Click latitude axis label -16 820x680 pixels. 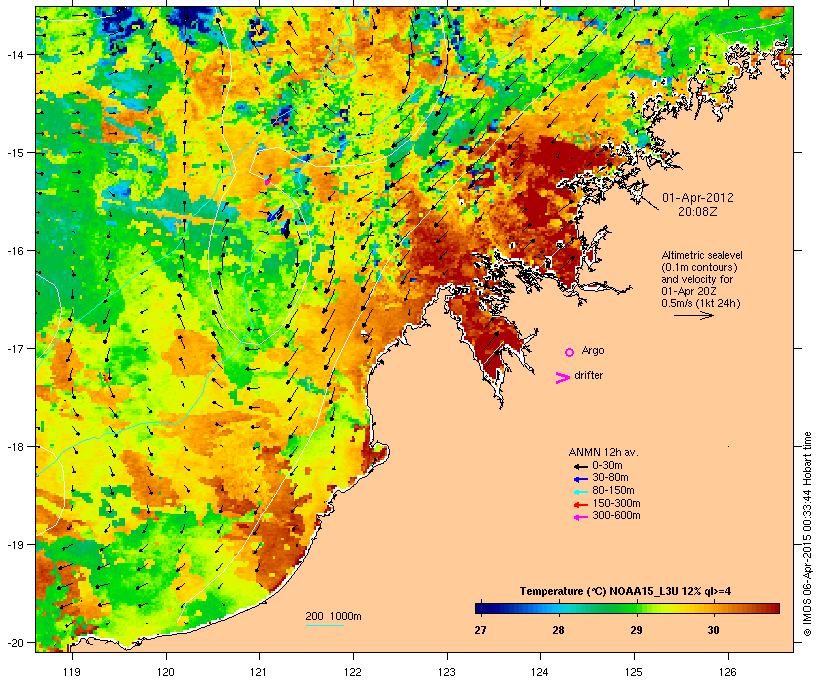(15, 251)
